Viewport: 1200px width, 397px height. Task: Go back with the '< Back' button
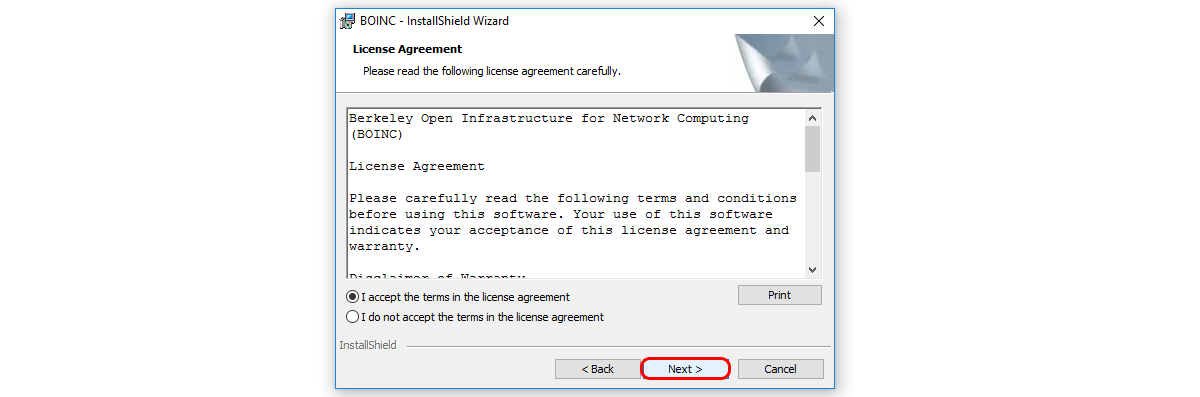(598, 369)
